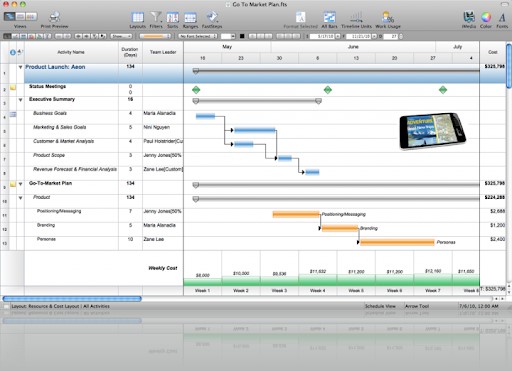Select the Branding orange bar

340,228
